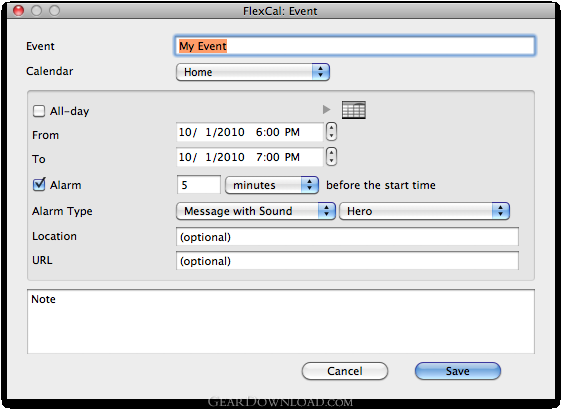
Task: Close the FlexCal Event window with red button
Action: point(18,11)
